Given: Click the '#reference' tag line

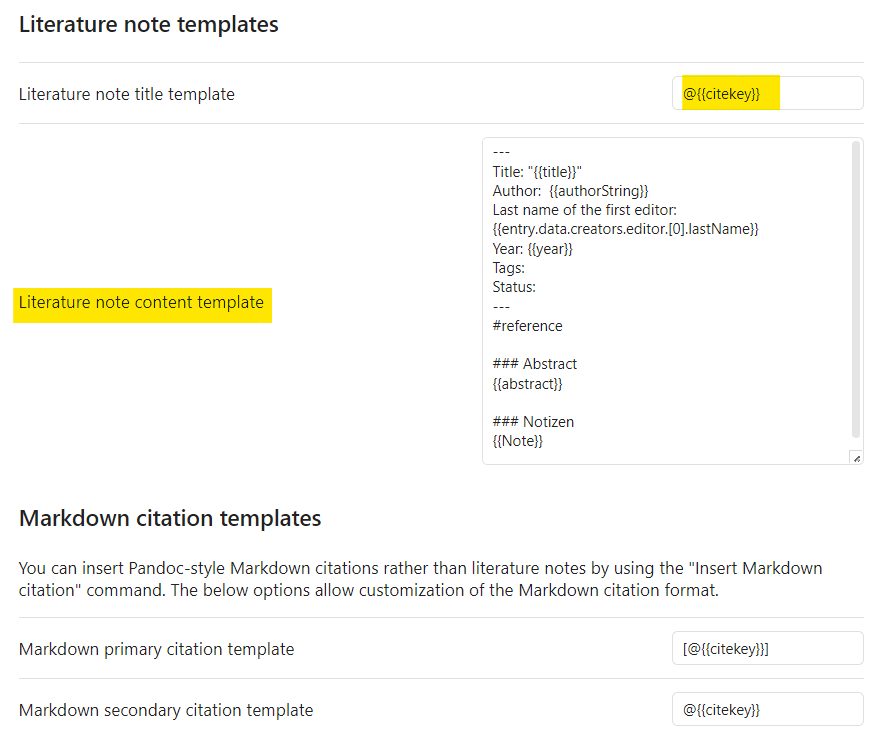Looking at the screenshot, I should pos(527,326).
